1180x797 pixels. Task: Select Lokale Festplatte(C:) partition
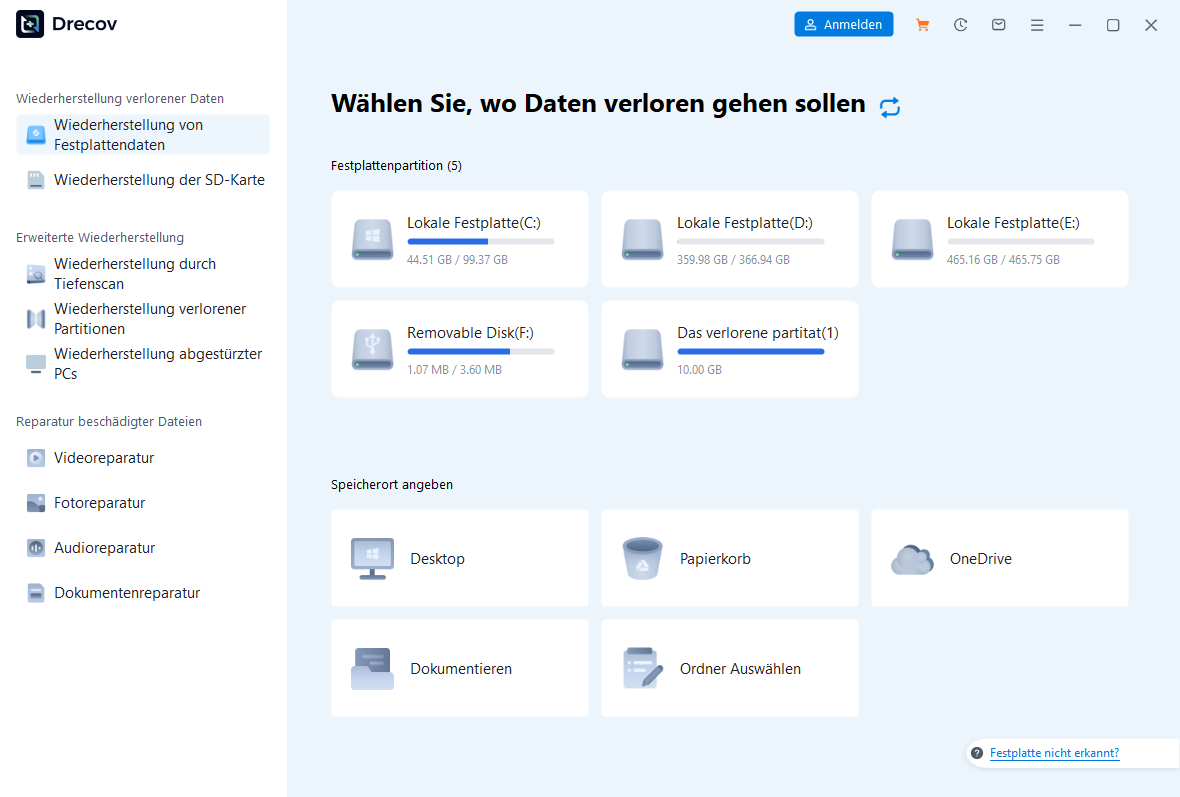pos(460,239)
